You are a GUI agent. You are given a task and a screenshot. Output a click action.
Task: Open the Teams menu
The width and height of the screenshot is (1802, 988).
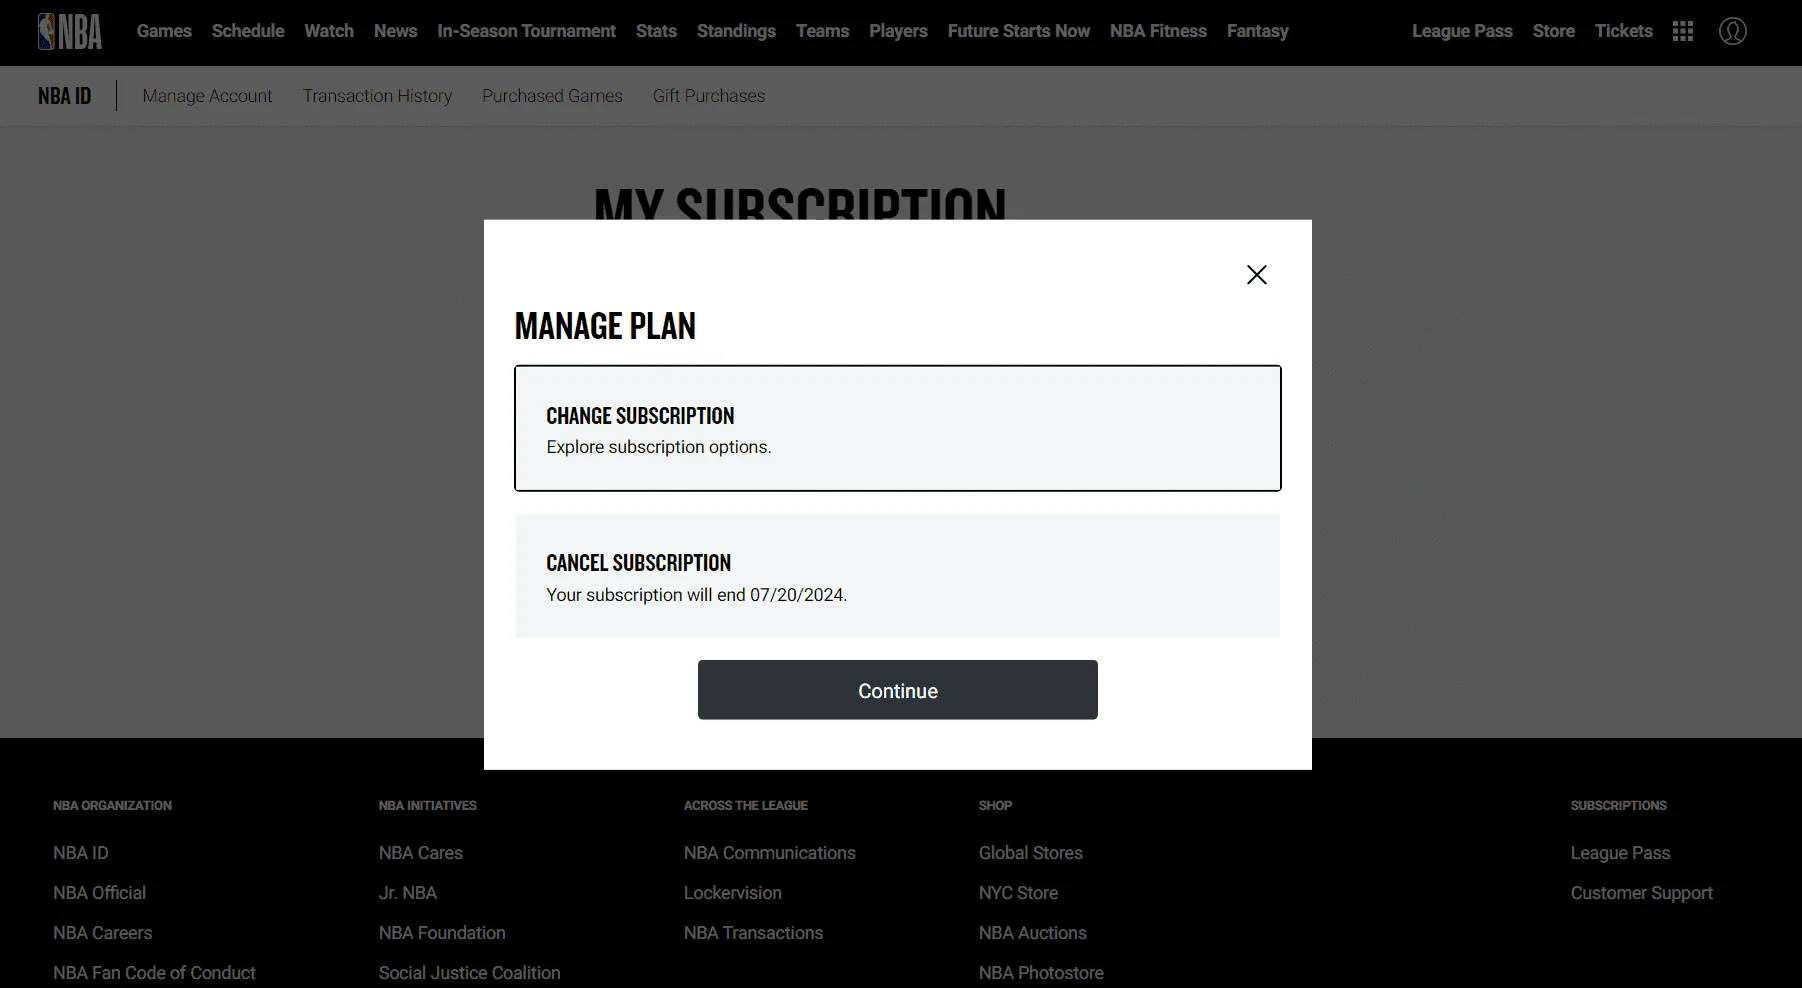[822, 31]
